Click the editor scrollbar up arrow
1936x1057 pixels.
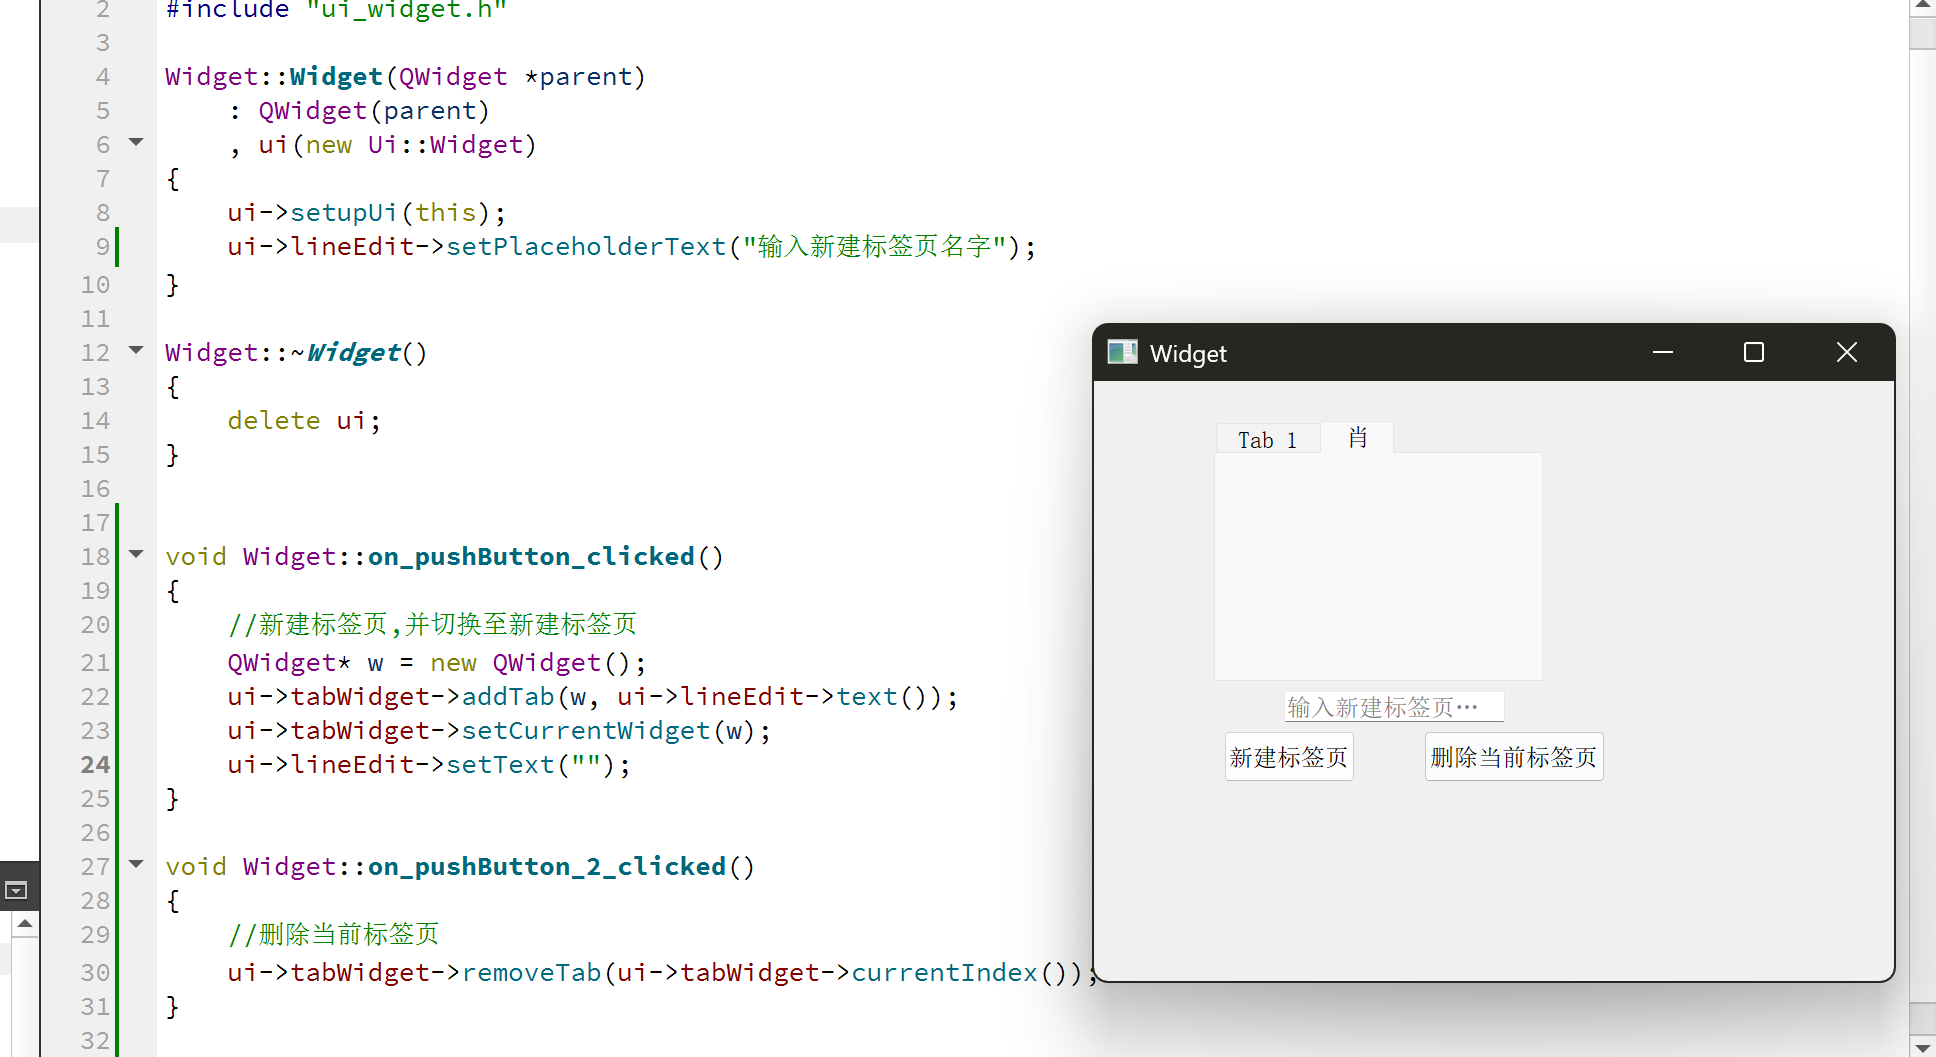click(1923, 7)
